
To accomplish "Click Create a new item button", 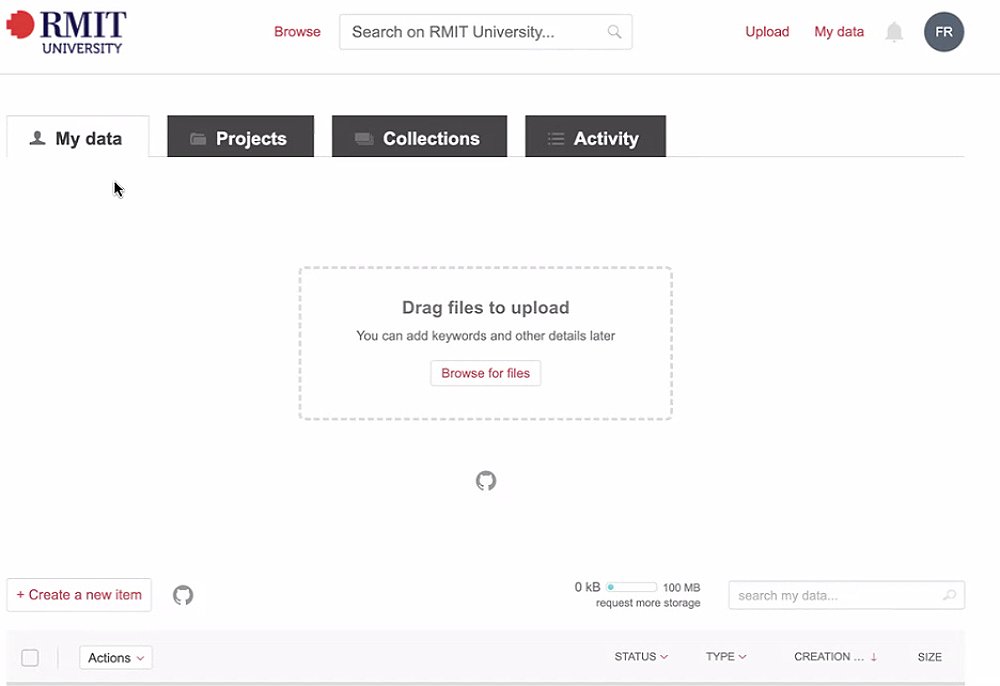I will coord(79,595).
